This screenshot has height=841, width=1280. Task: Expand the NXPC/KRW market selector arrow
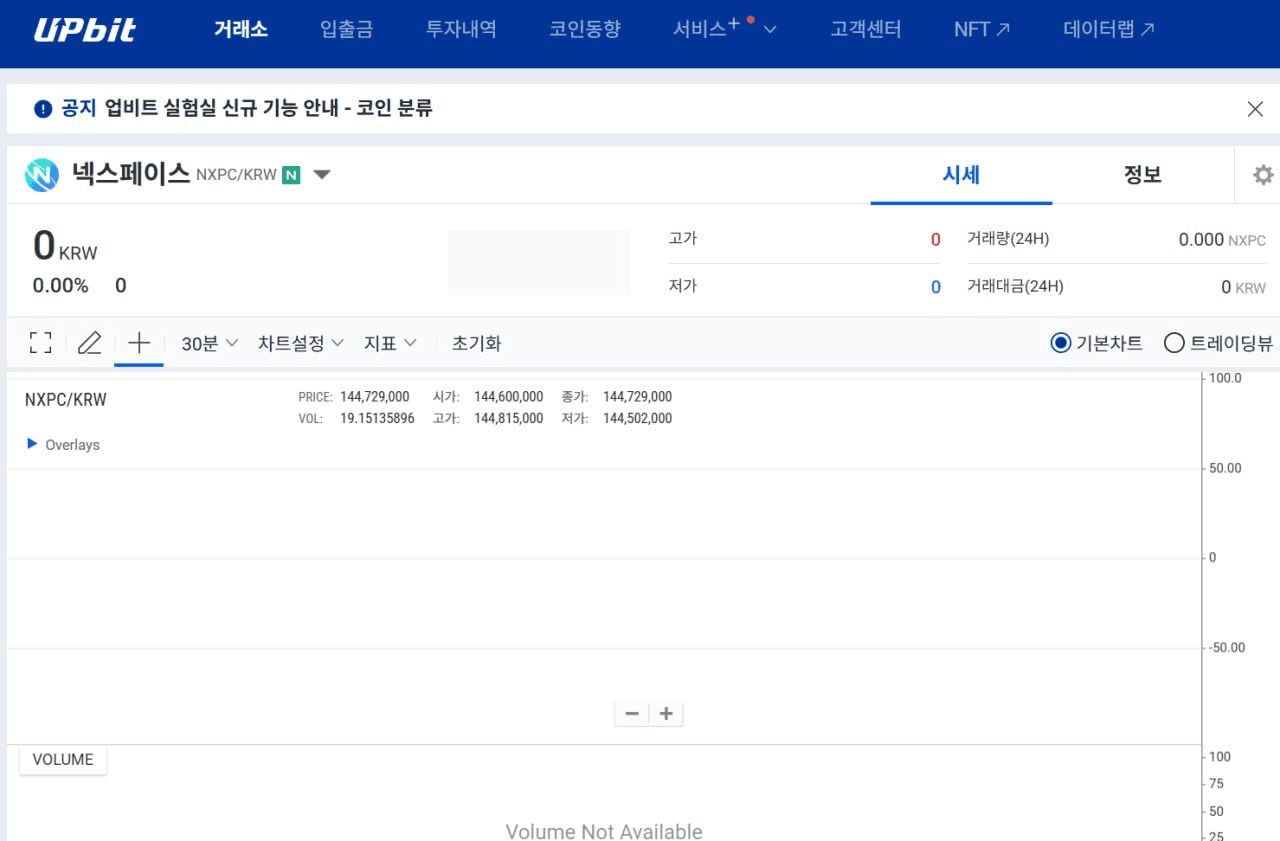pyautogui.click(x=321, y=175)
